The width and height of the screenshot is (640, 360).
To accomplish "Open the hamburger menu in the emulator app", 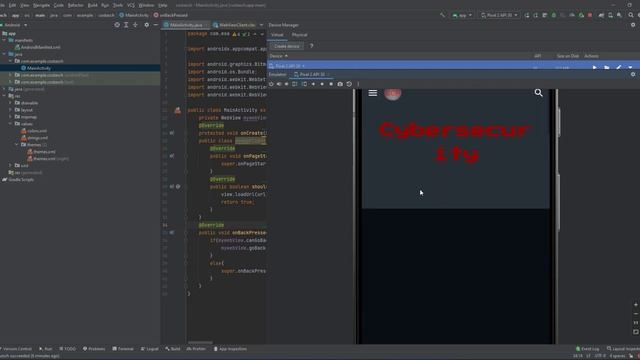I will [373, 93].
